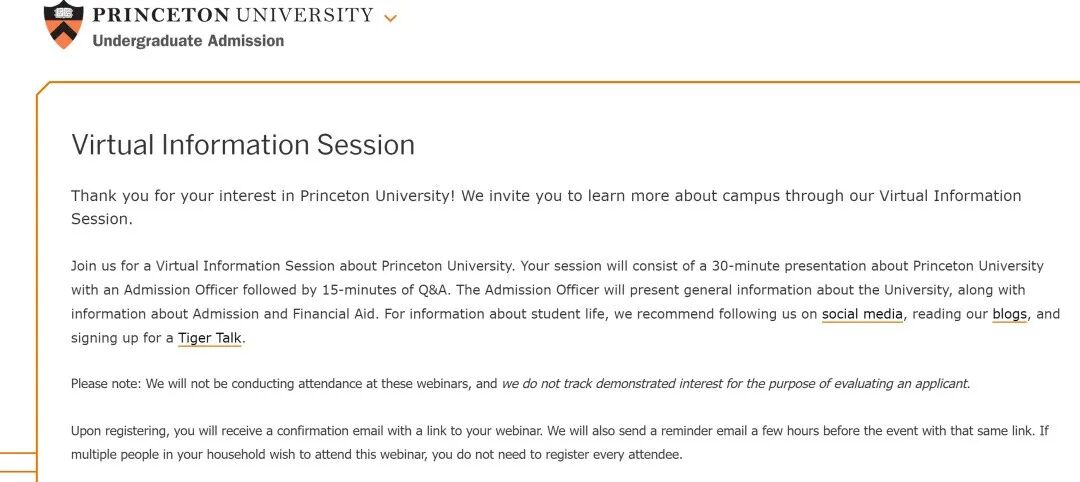
Task: Open the social media link
Action: tap(862, 314)
